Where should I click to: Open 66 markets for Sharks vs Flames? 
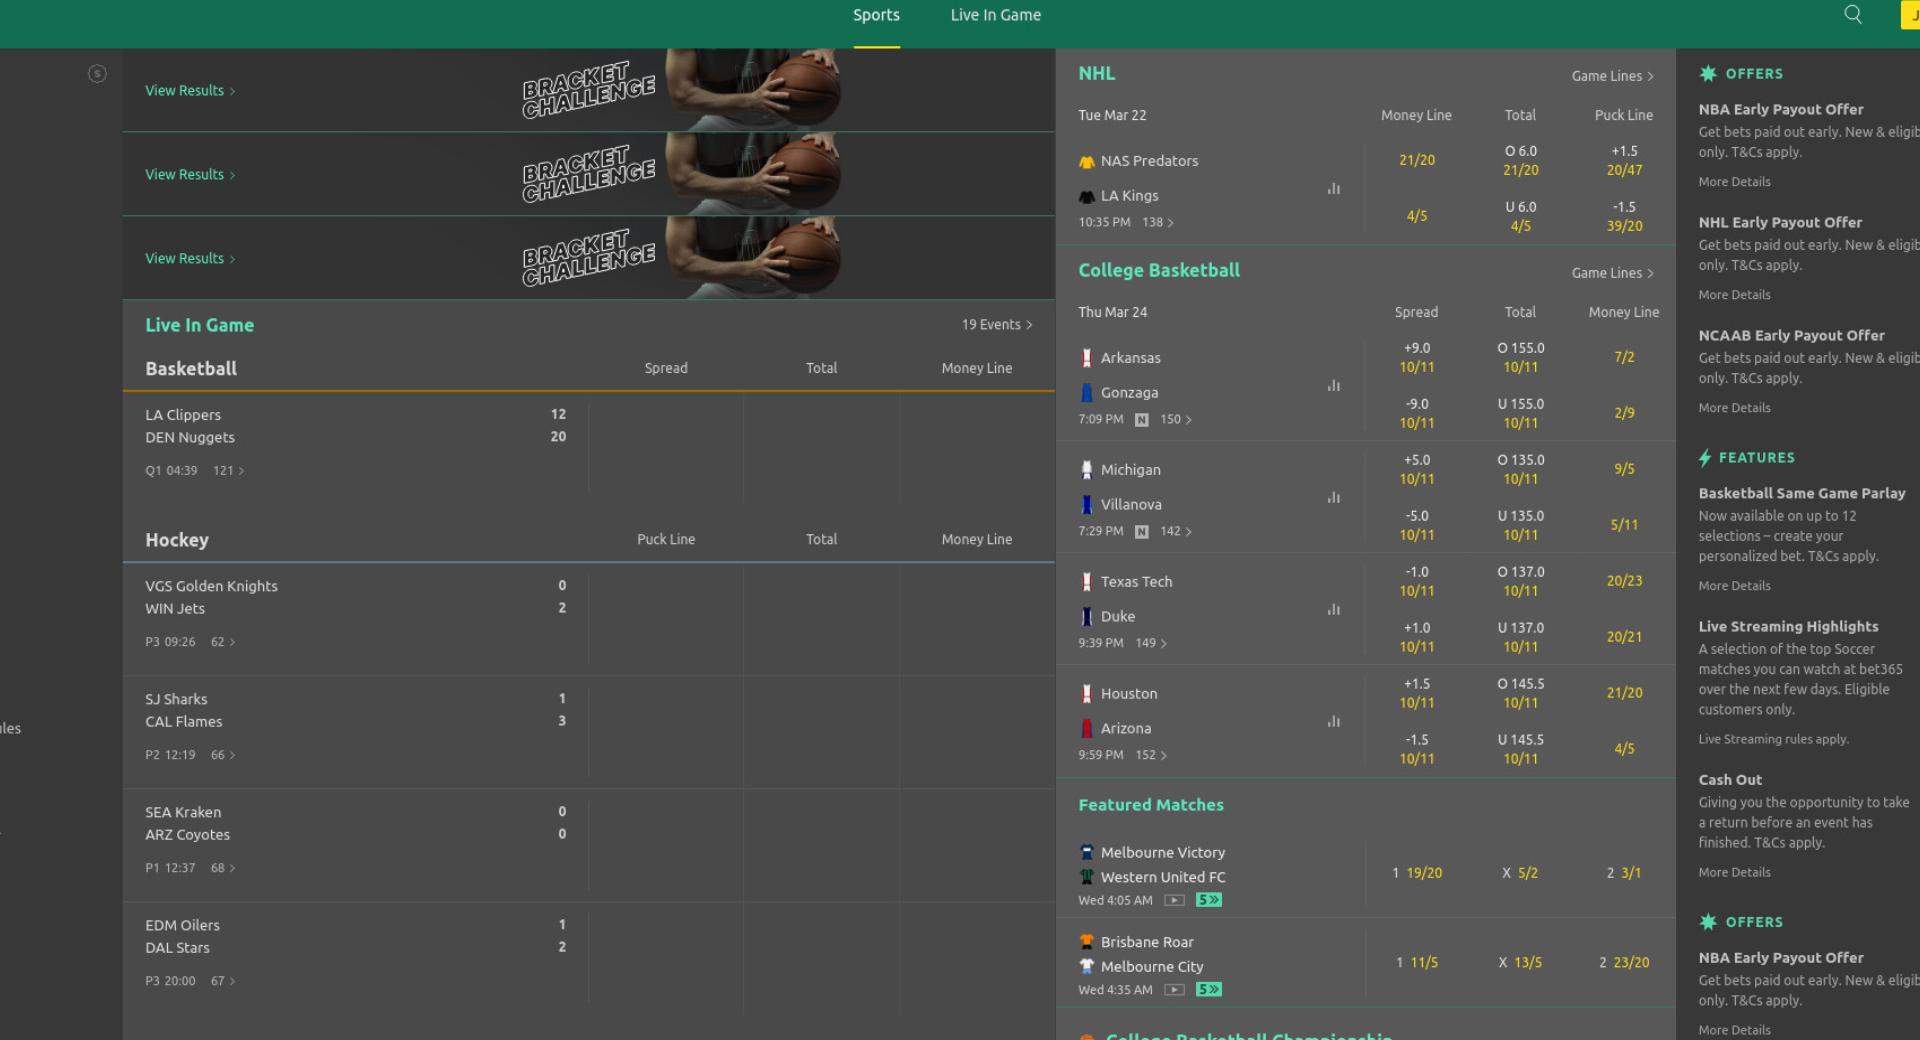(x=223, y=755)
